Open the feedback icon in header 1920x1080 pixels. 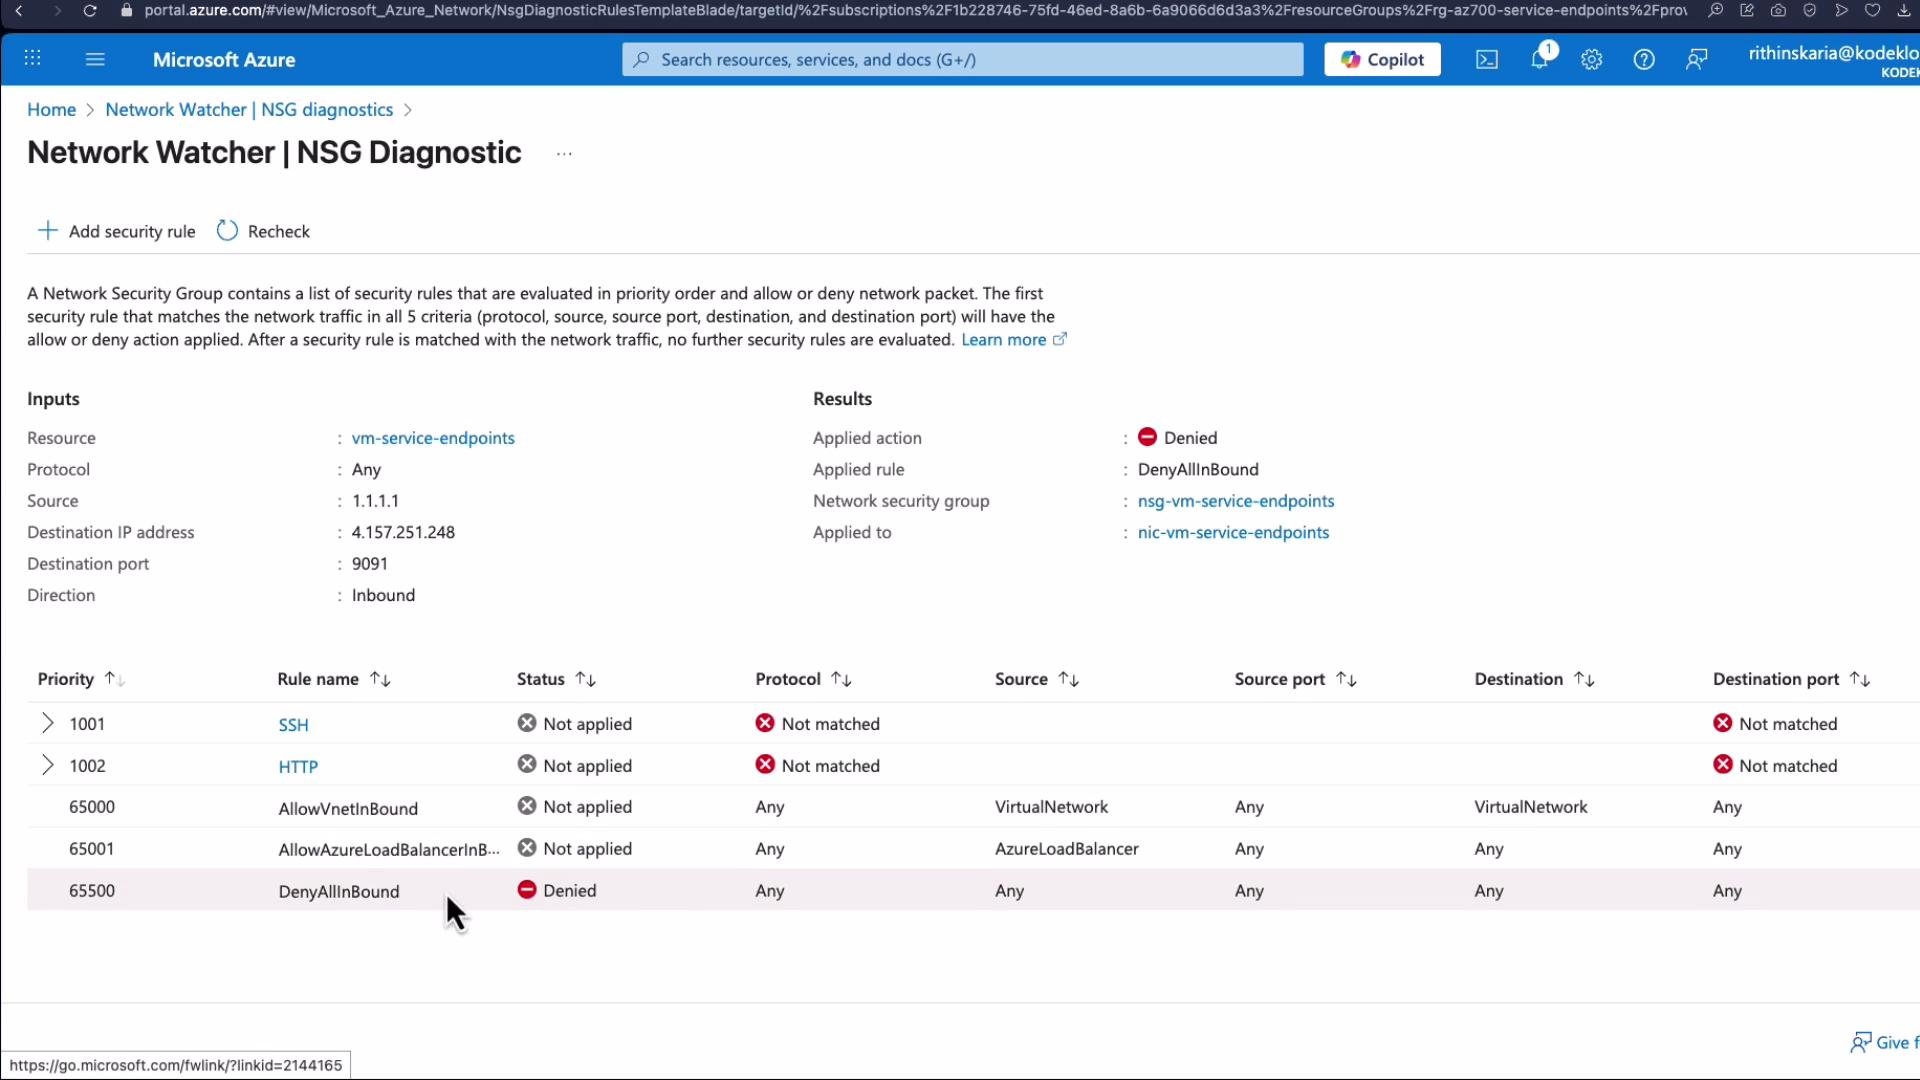(1697, 60)
